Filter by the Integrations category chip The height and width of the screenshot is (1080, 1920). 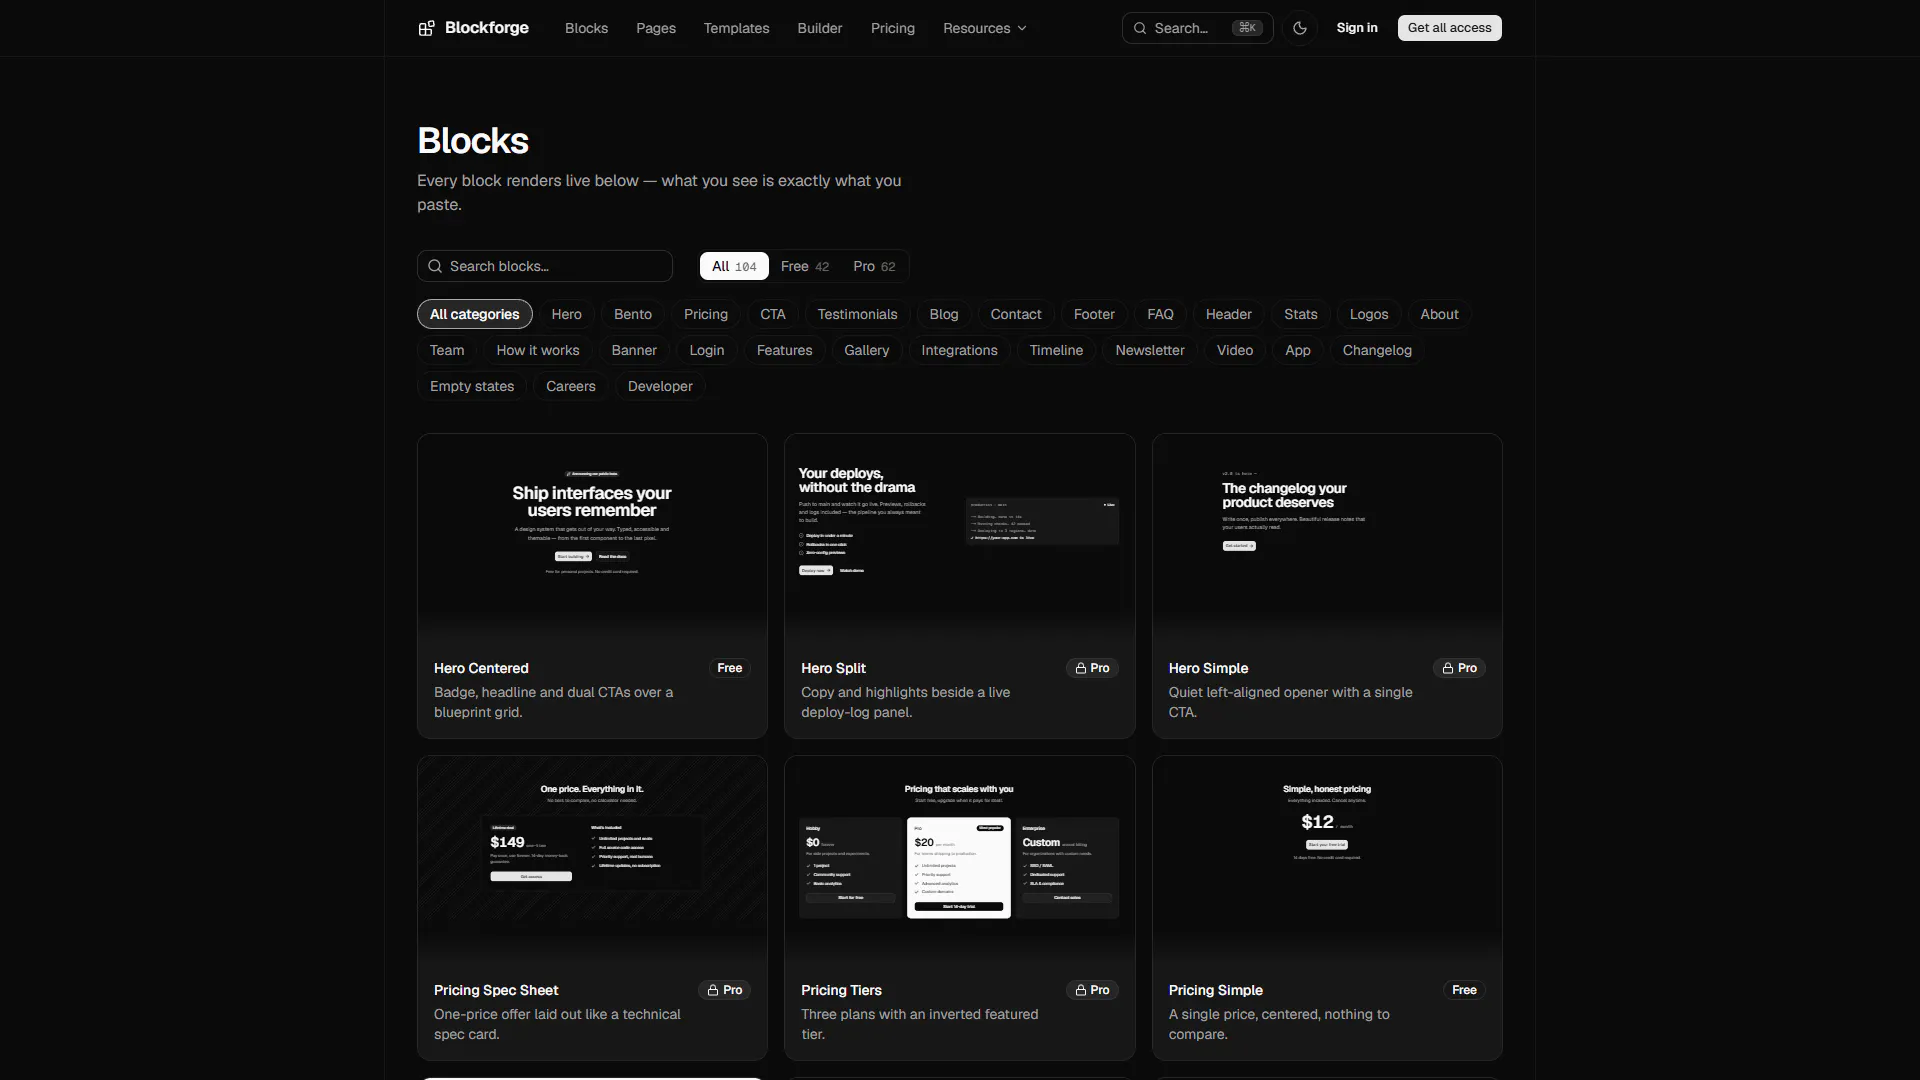[959, 350]
